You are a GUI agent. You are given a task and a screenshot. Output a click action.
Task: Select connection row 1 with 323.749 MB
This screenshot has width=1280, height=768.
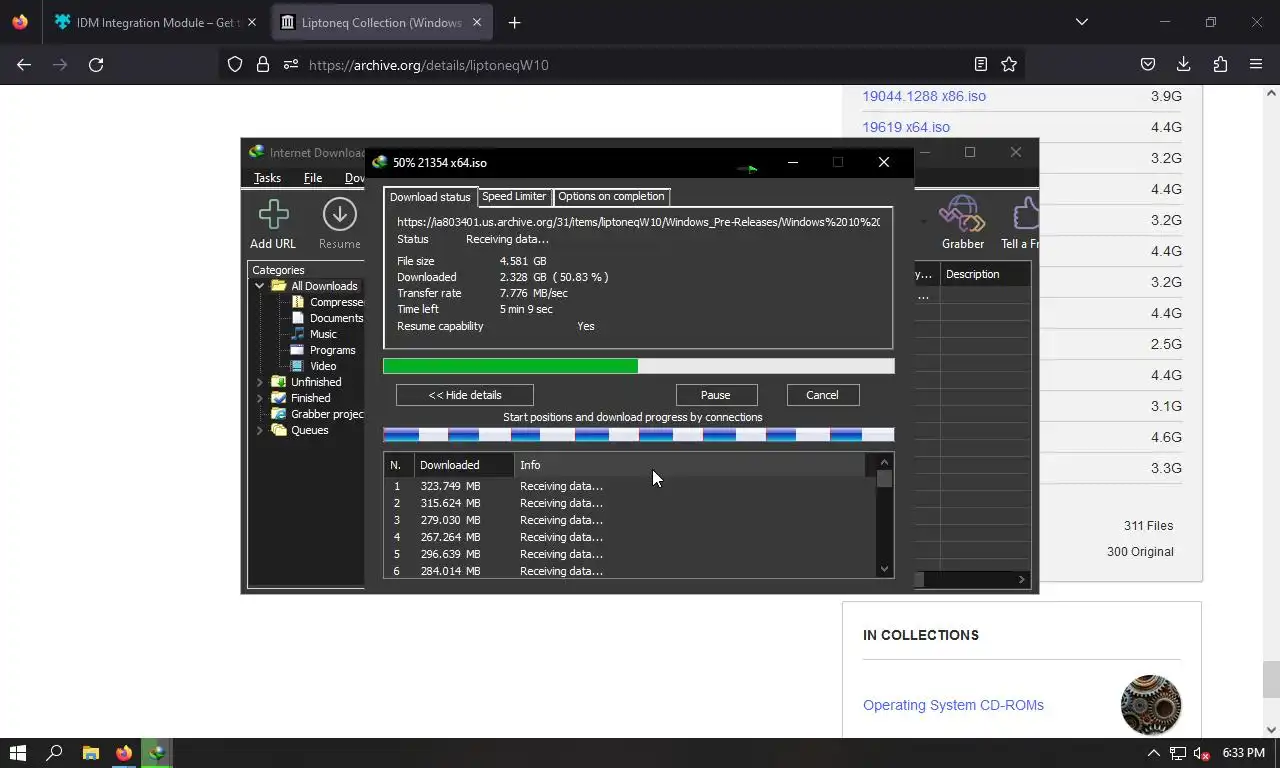coord(630,486)
